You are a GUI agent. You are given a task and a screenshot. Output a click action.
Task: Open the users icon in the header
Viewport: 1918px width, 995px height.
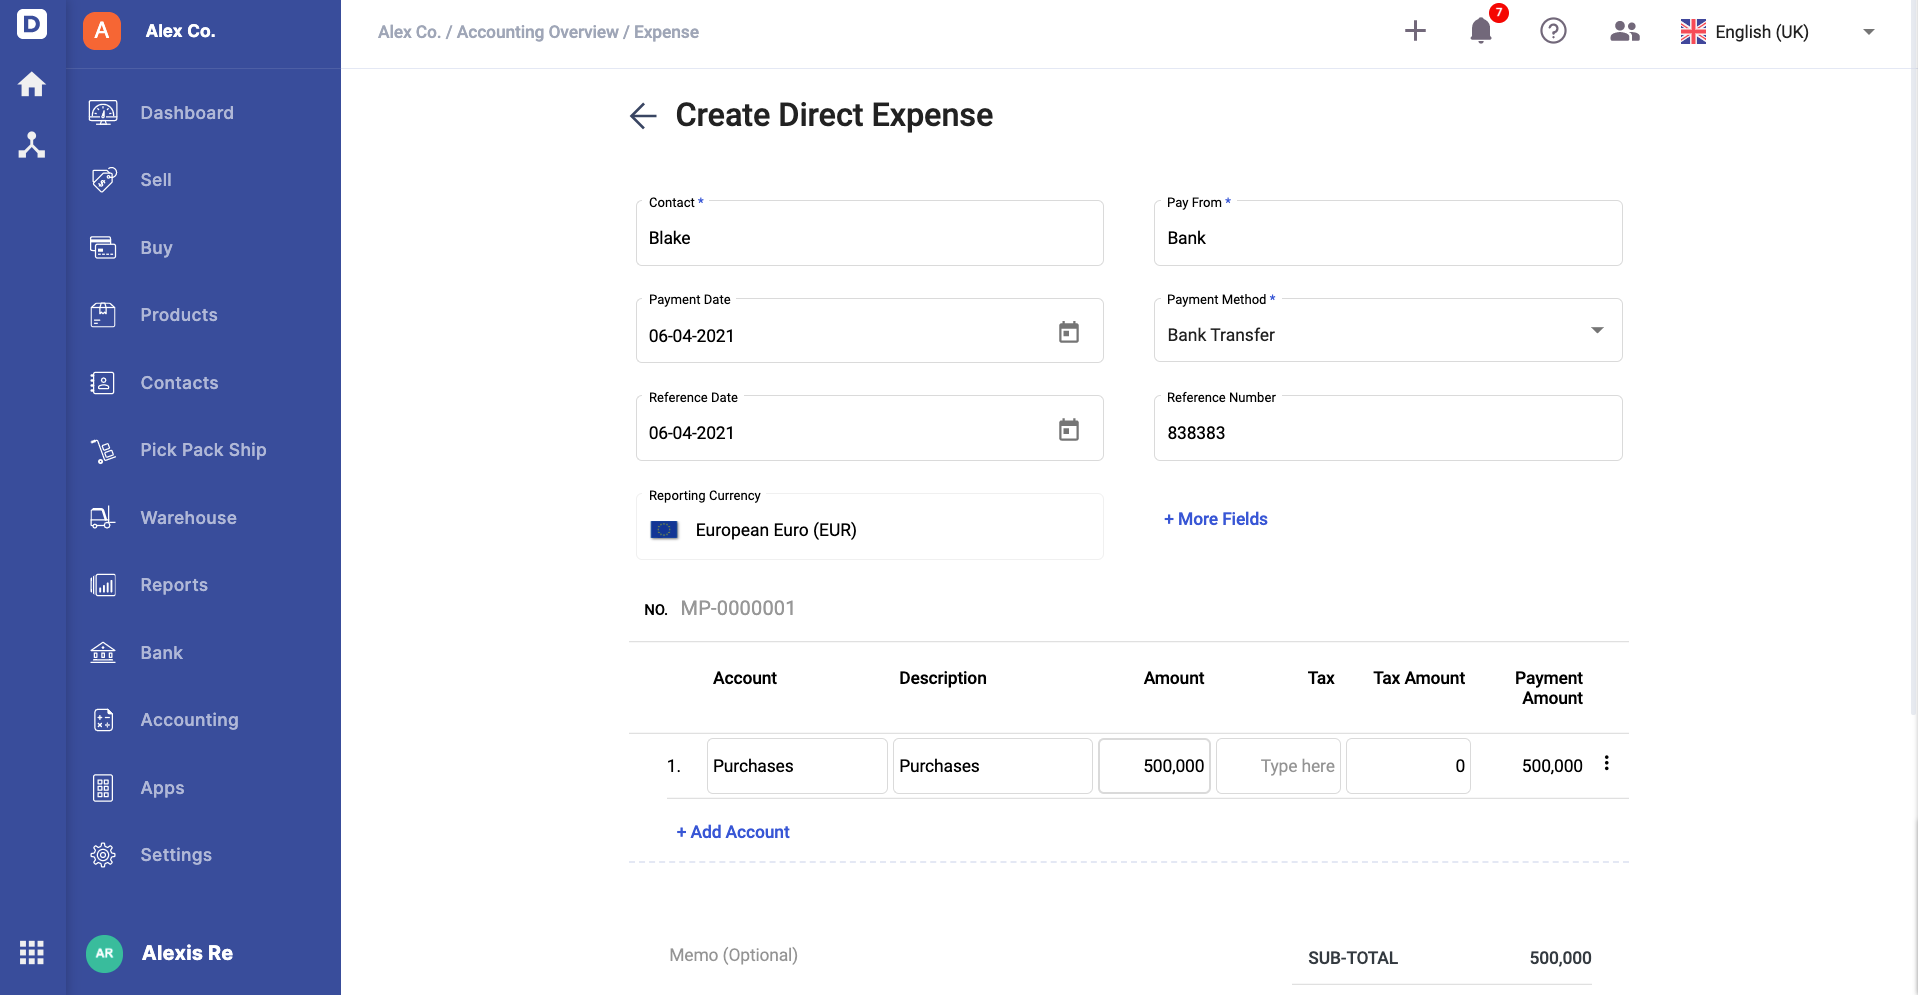coord(1625,31)
